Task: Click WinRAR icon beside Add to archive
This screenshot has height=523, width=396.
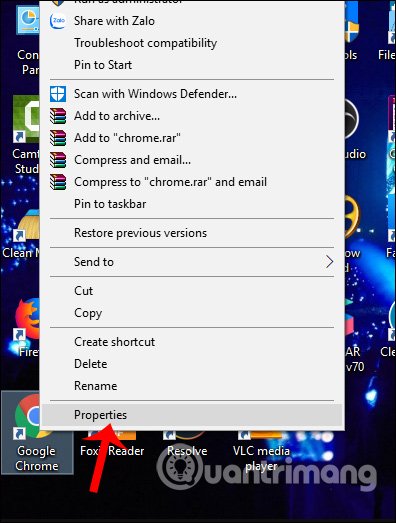Action: [58, 116]
